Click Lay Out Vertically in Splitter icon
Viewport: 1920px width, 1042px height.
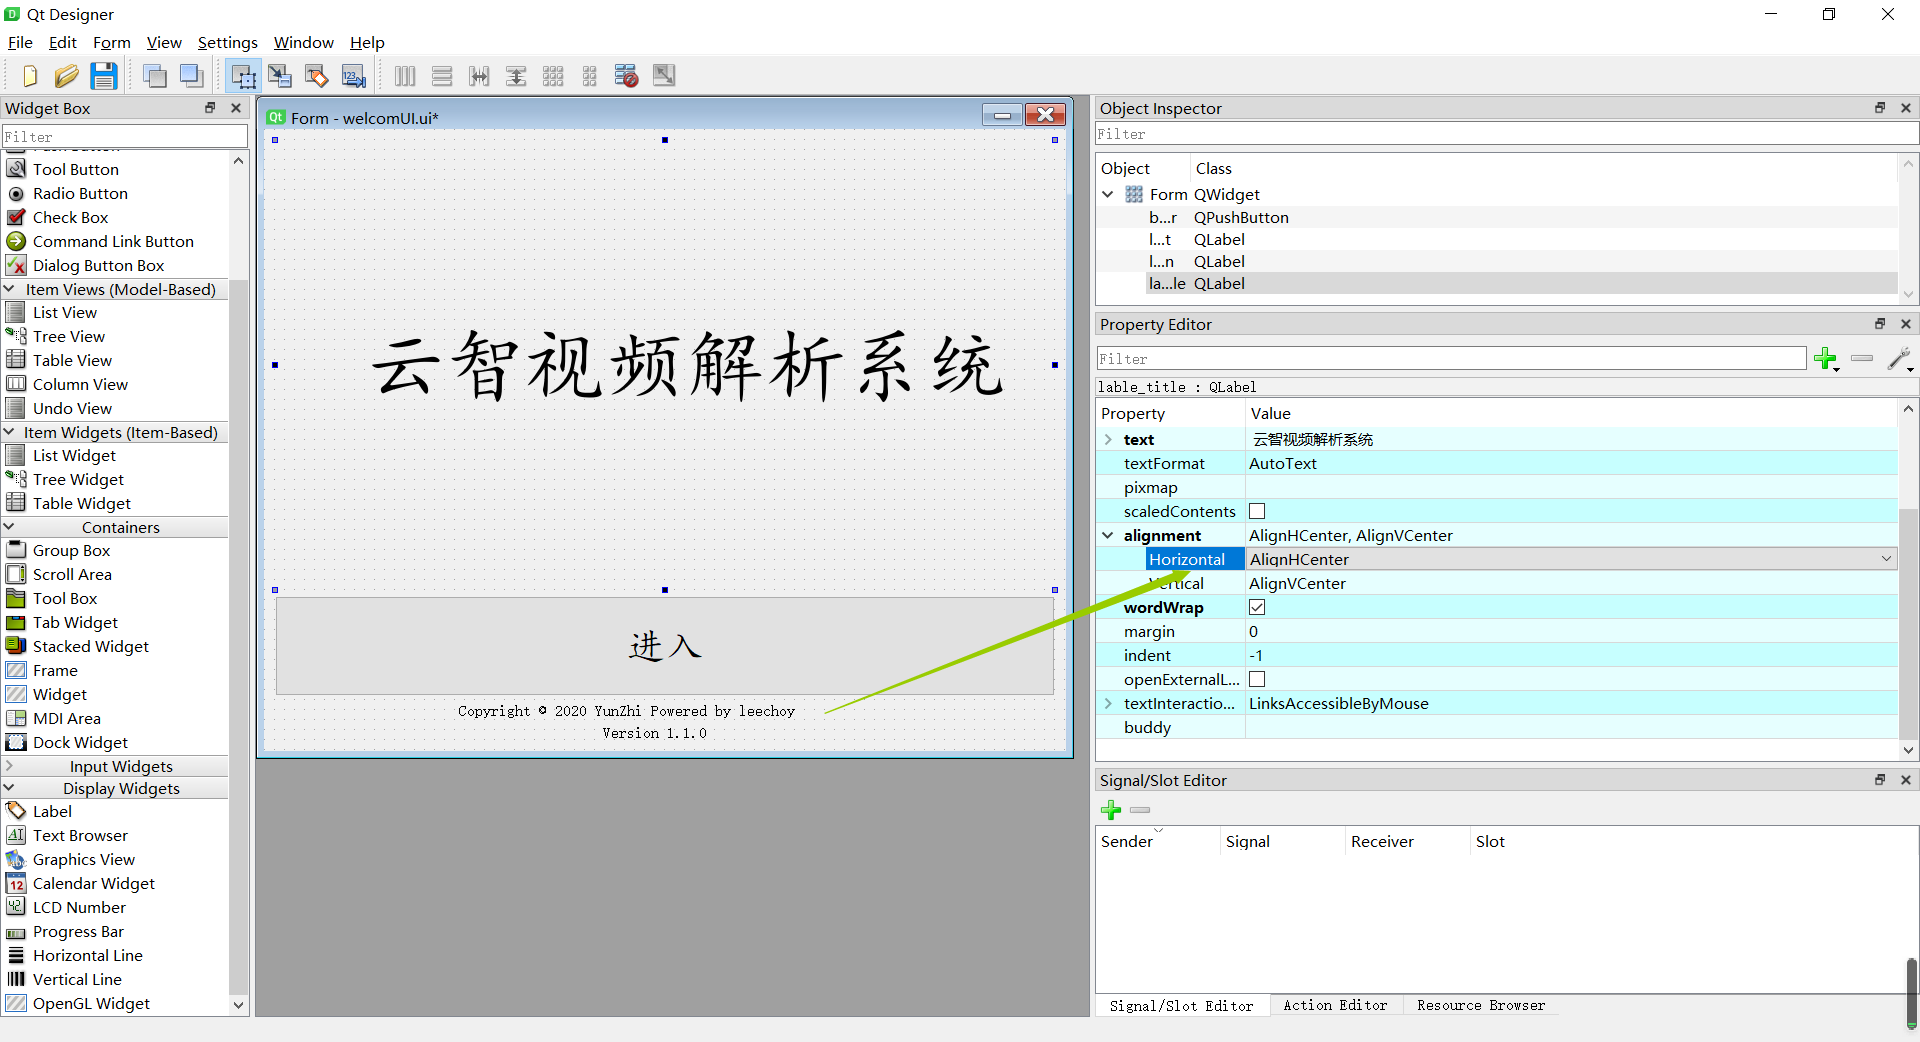tap(516, 76)
